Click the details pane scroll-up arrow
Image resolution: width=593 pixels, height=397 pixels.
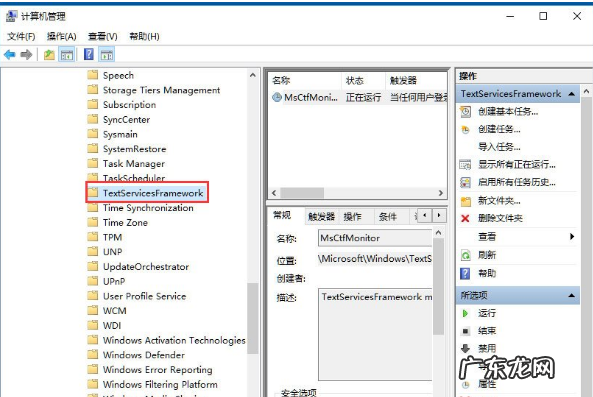pos(438,233)
